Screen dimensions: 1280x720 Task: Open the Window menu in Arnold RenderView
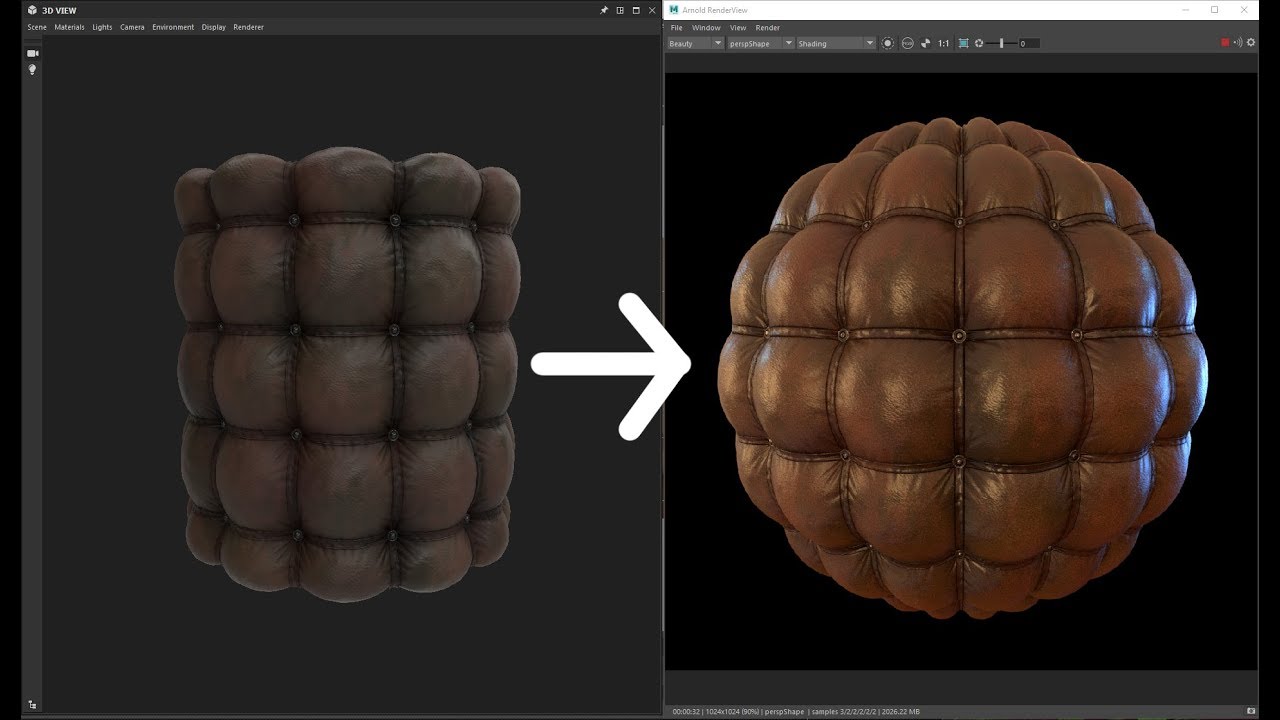click(706, 28)
